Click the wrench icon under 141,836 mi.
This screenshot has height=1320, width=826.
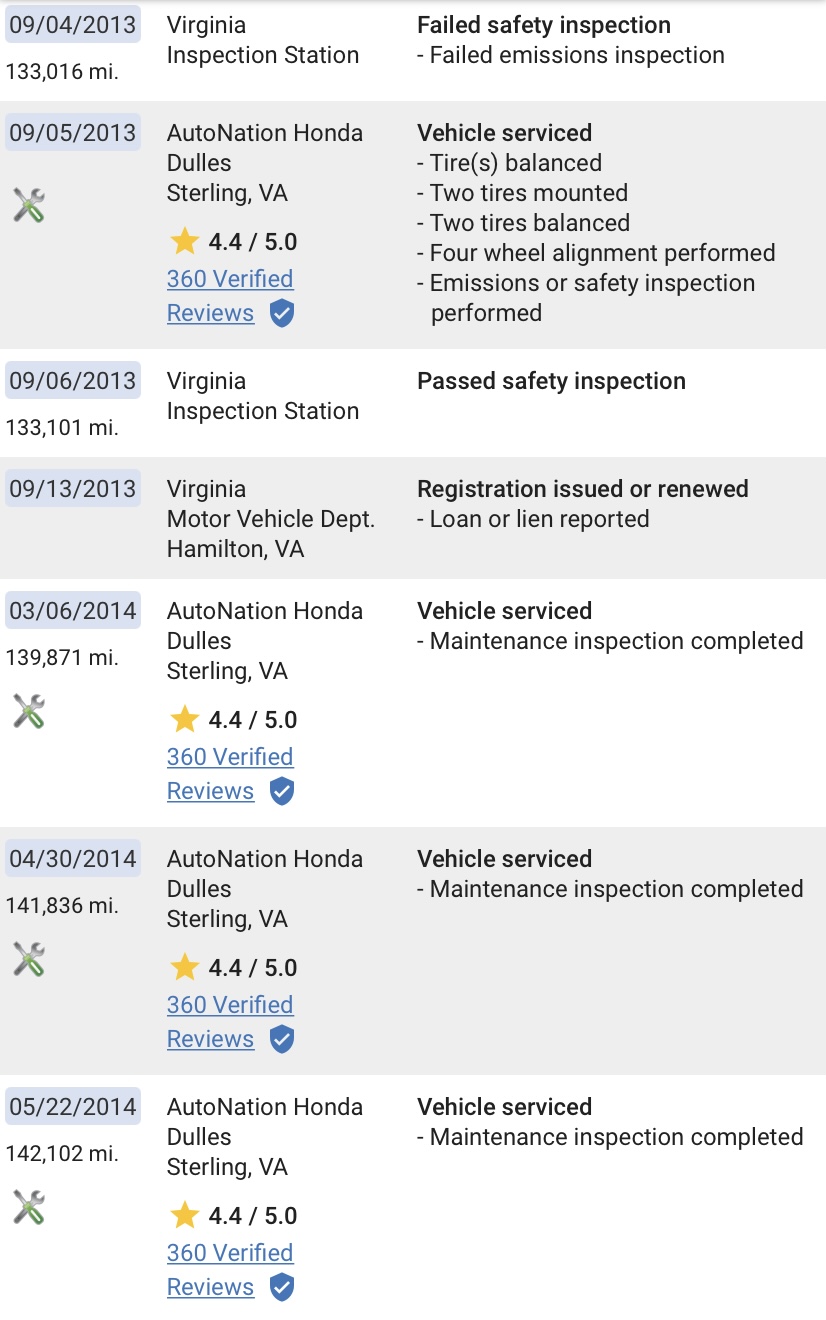click(x=29, y=959)
